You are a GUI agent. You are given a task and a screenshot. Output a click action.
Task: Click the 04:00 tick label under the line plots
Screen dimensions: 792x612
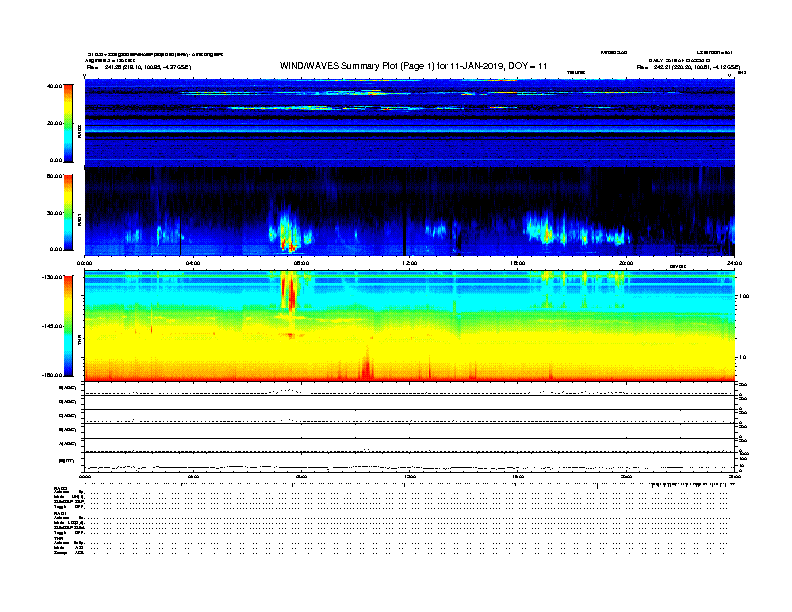pyautogui.click(x=193, y=476)
